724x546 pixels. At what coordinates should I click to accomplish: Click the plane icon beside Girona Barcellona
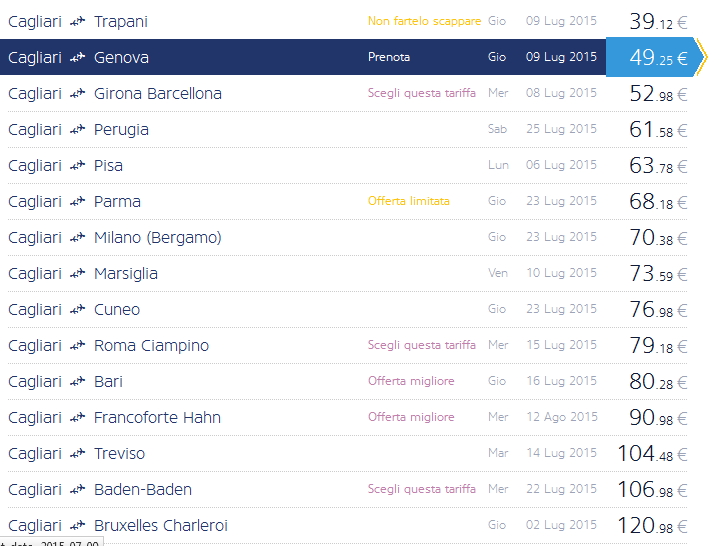78,94
